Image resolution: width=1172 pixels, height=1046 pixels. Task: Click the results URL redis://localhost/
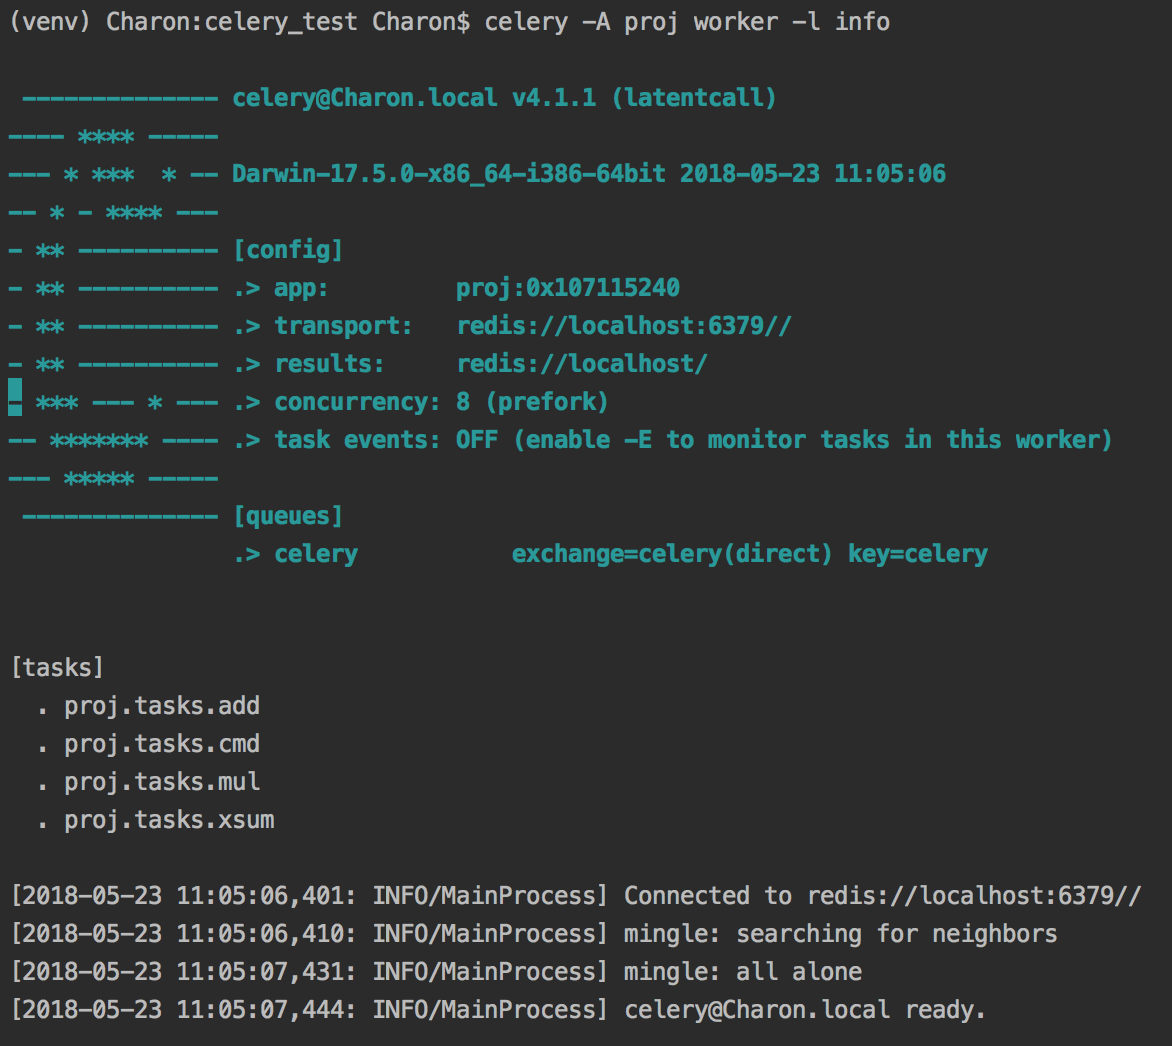(581, 364)
